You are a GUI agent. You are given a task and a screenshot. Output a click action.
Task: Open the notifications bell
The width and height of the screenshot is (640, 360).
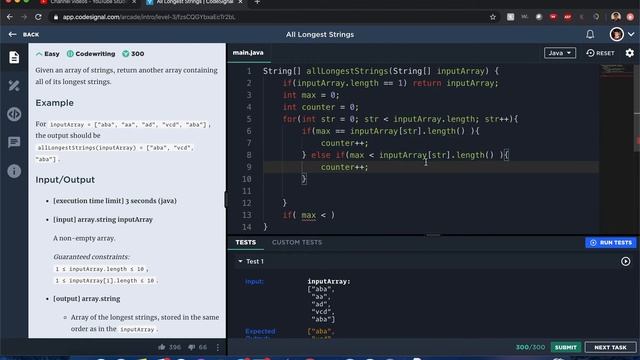click(x=590, y=34)
